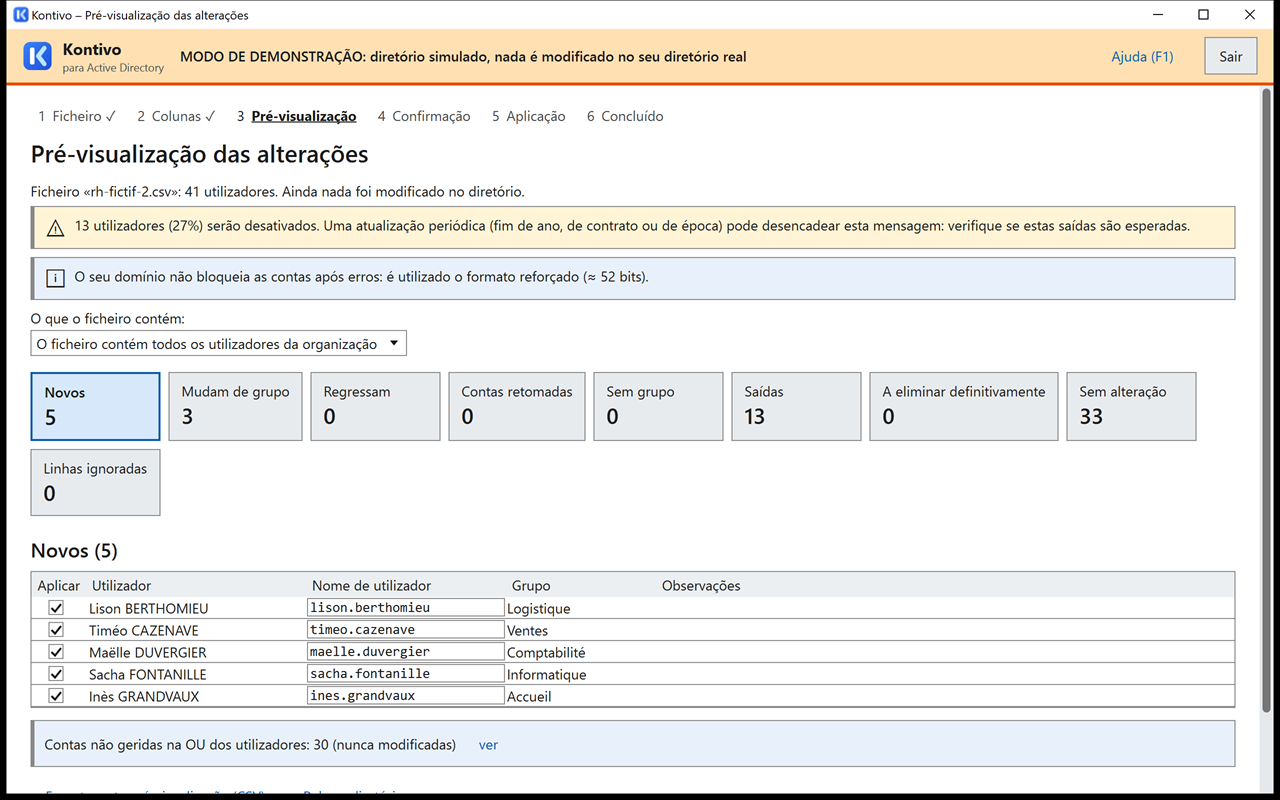Toggle the checkbox for Inès GRANDVAUX

coord(56,696)
